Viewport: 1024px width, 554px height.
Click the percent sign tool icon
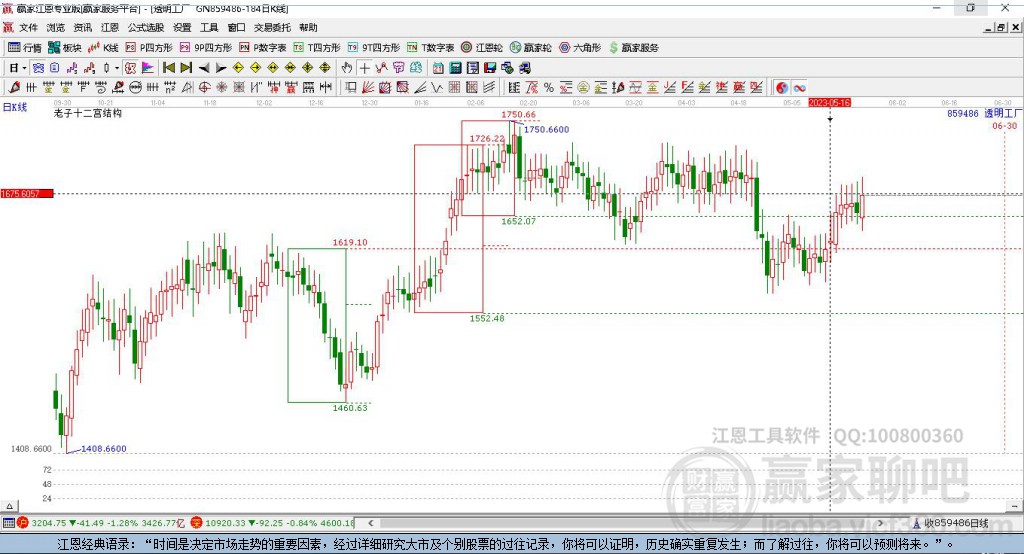click(549, 88)
